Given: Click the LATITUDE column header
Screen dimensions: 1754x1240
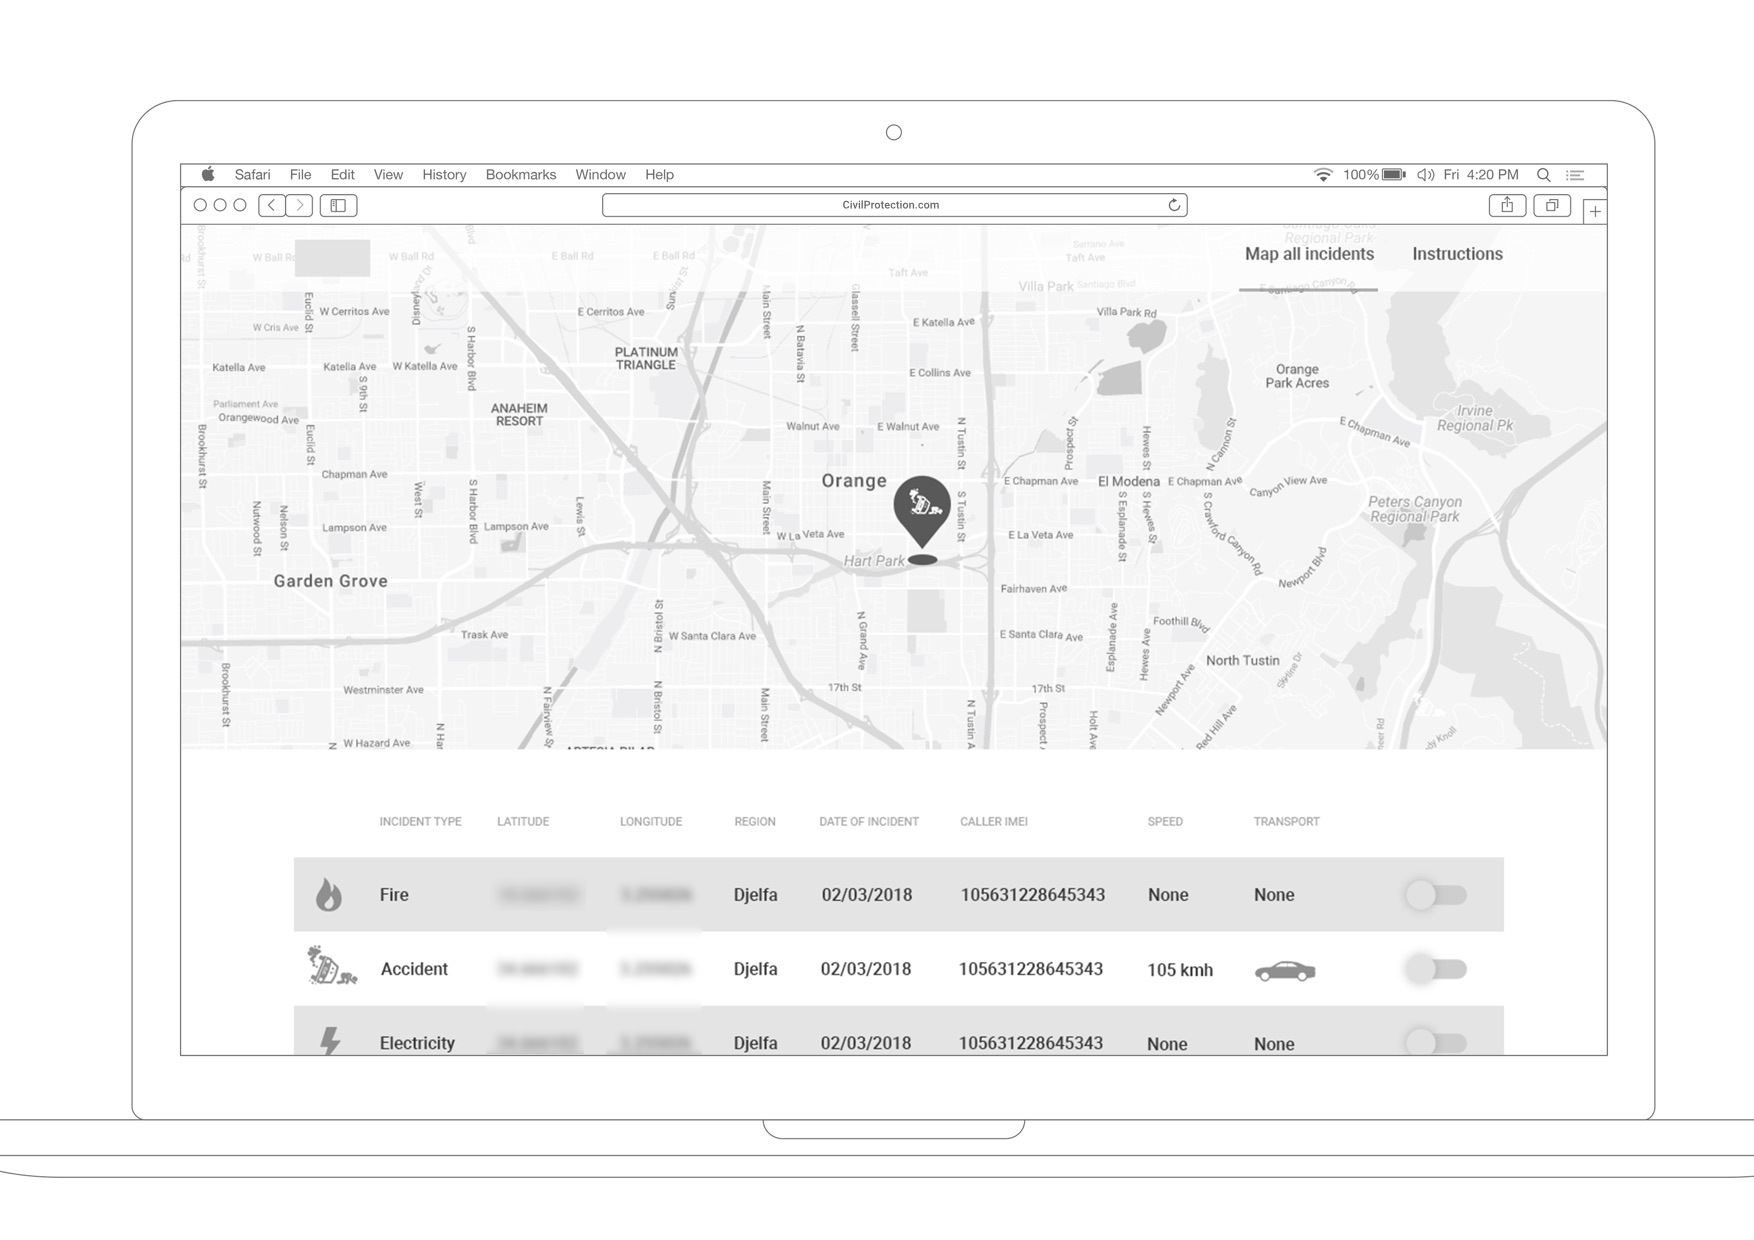Looking at the screenshot, I should tap(523, 822).
